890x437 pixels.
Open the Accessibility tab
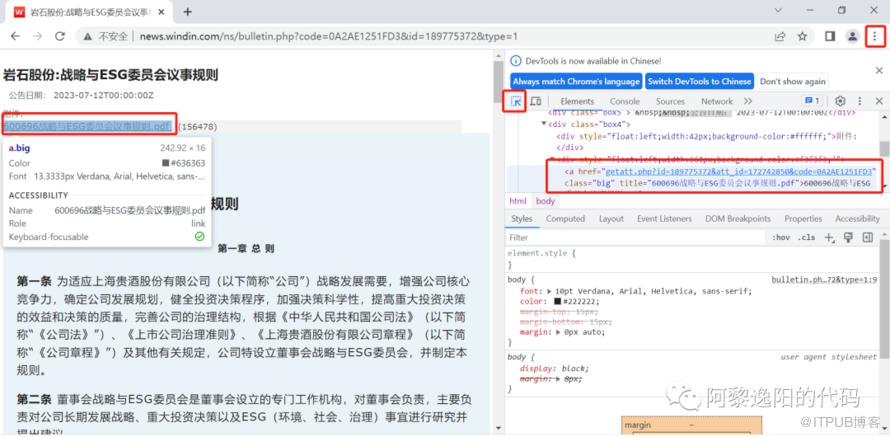click(x=857, y=219)
